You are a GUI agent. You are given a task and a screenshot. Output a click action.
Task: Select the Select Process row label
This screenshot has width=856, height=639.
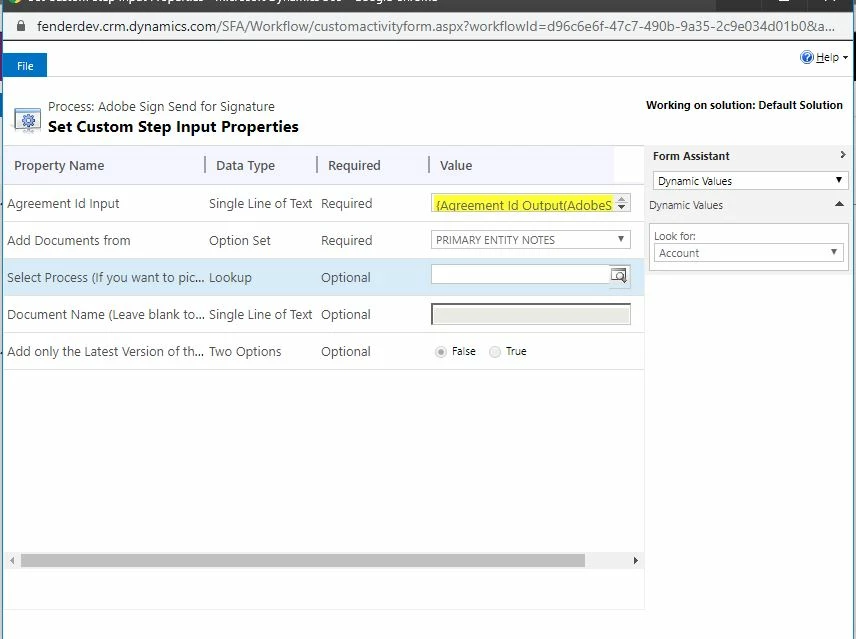coord(105,278)
